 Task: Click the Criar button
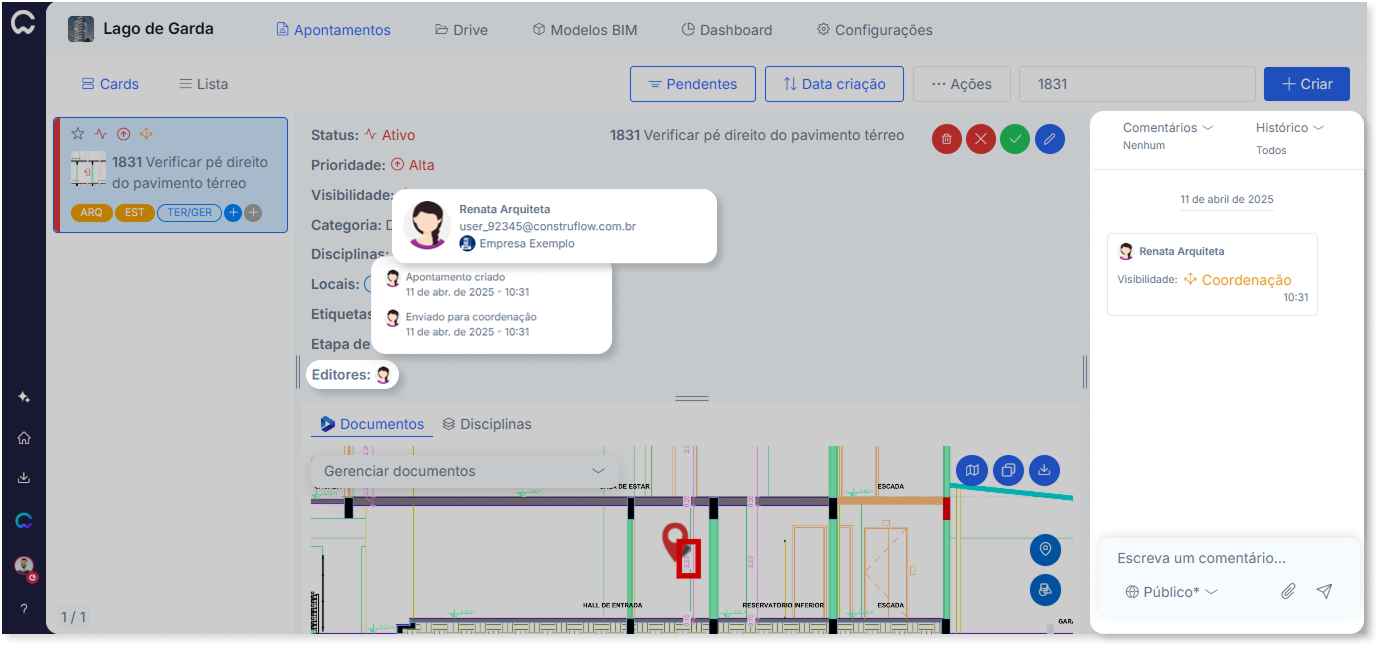(1306, 84)
